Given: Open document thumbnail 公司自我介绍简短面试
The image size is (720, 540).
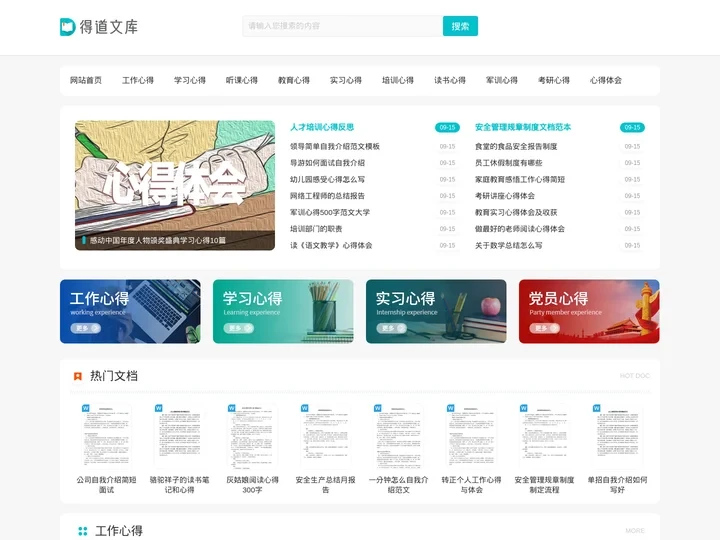Looking at the screenshot, I should pyautogui.click(x=107, y=436).
